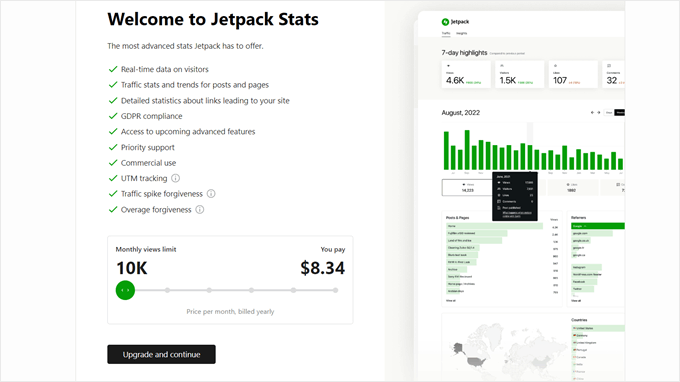Click the 'You pay' label
Viewport: 680px width, 382px height.
(333, 249)
